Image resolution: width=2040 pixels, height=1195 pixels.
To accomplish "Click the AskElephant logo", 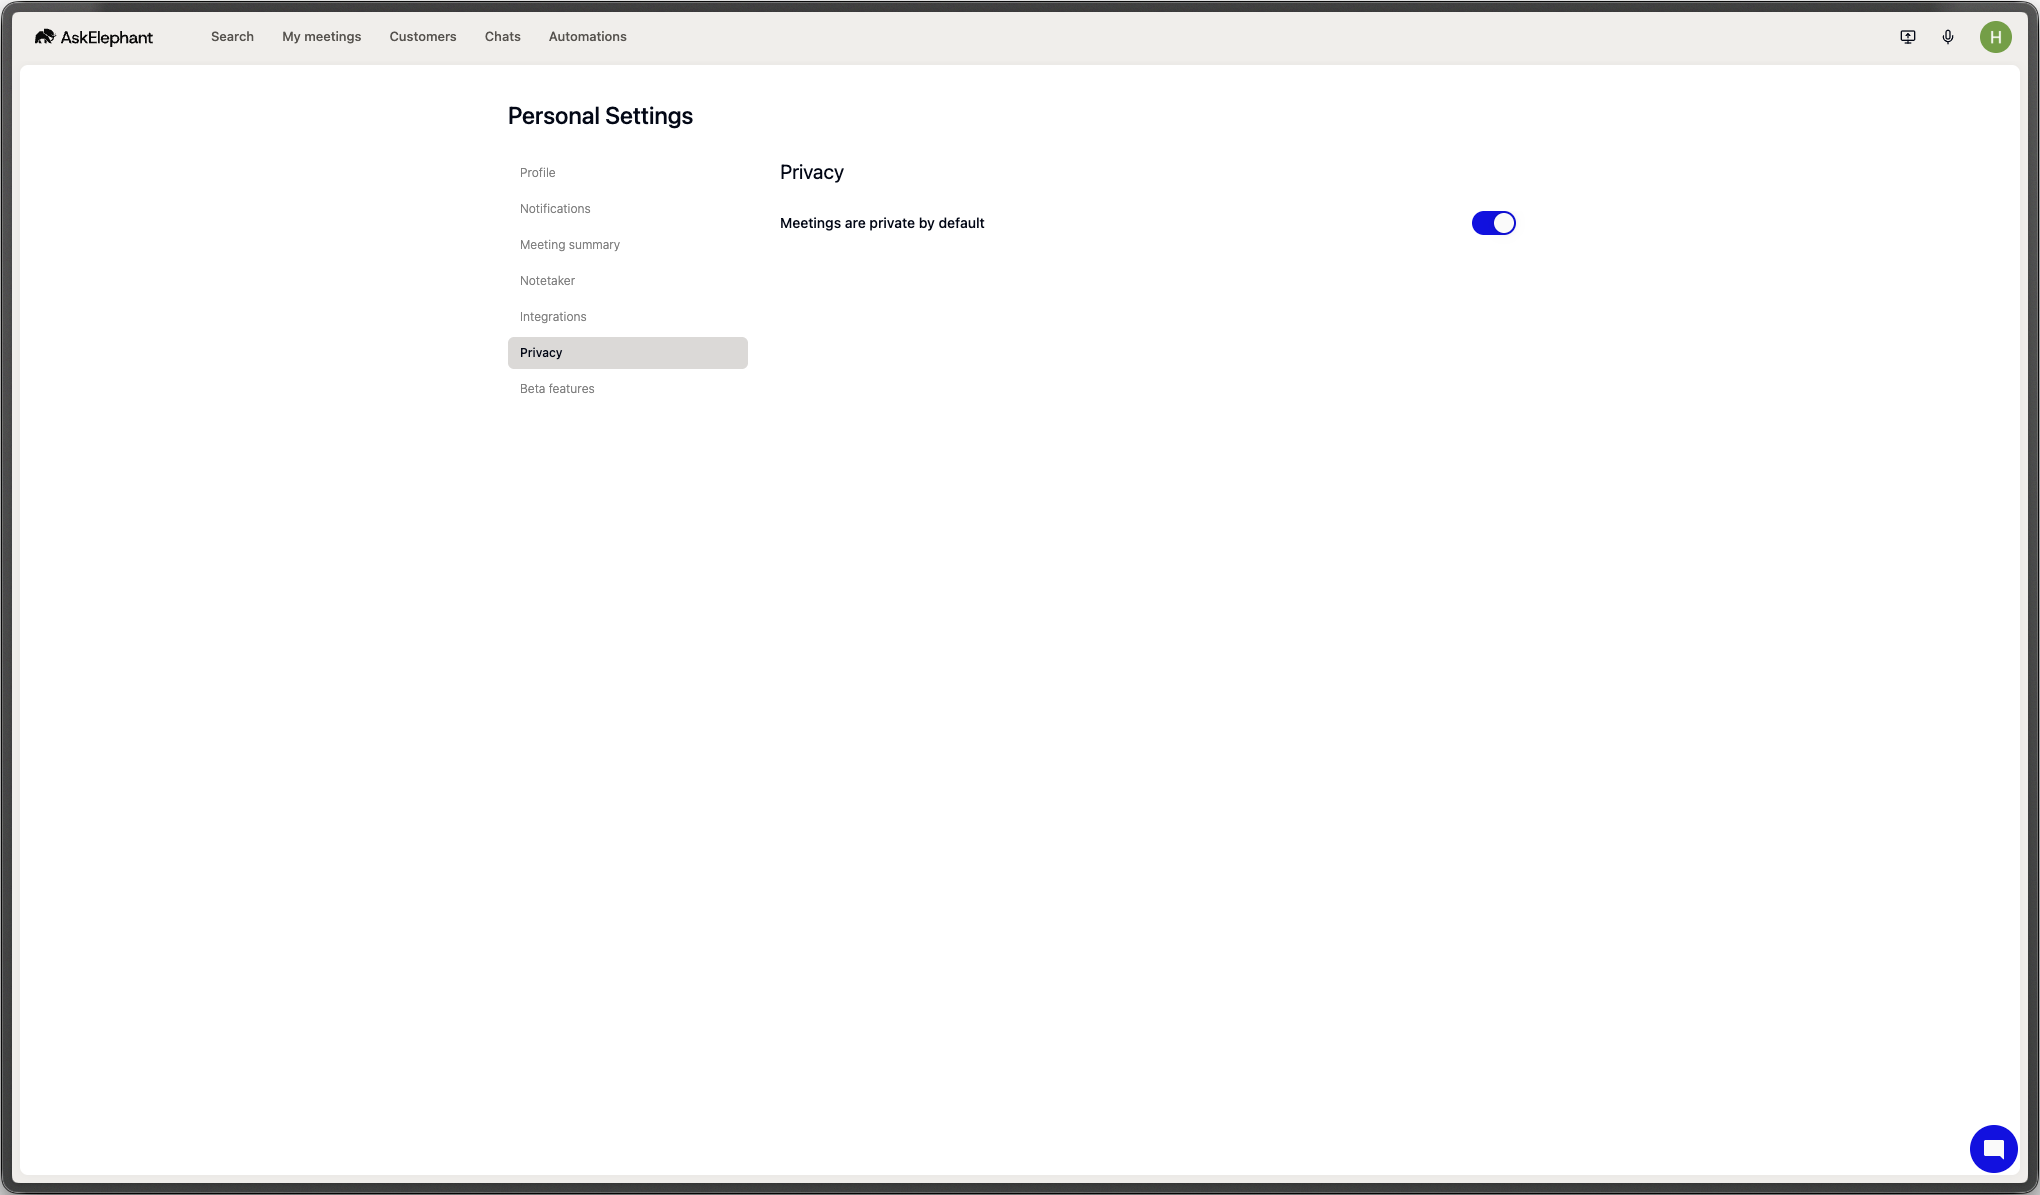I will [94, 37].
